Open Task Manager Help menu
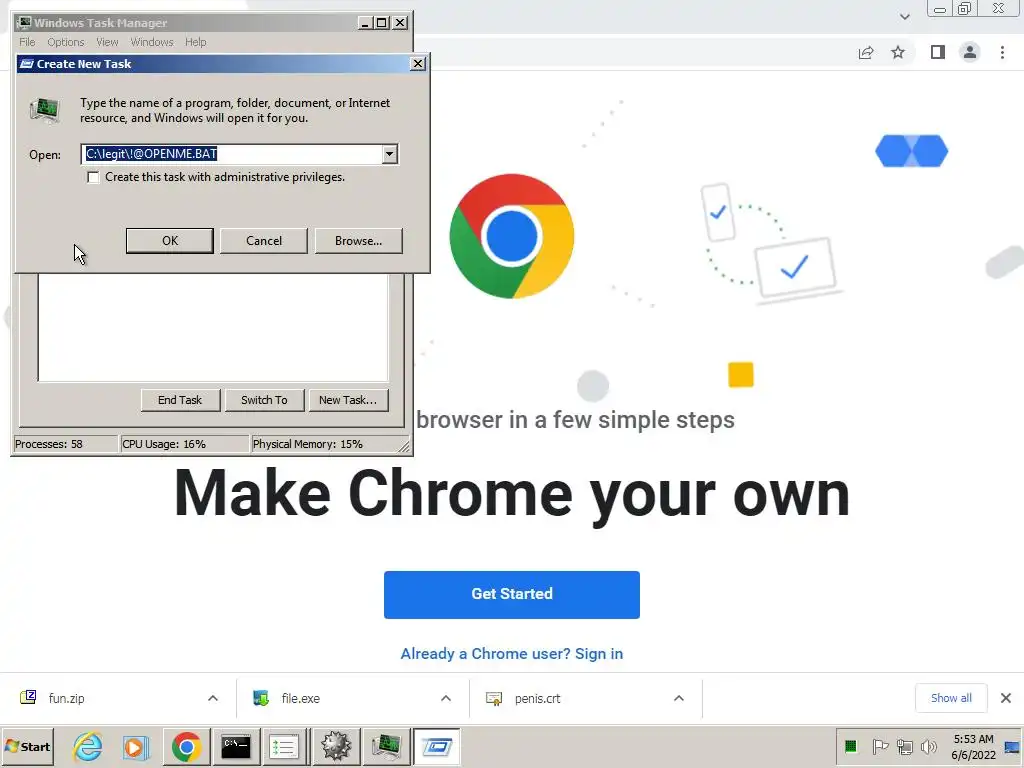The image size is (1024, 768). [195, 42]
